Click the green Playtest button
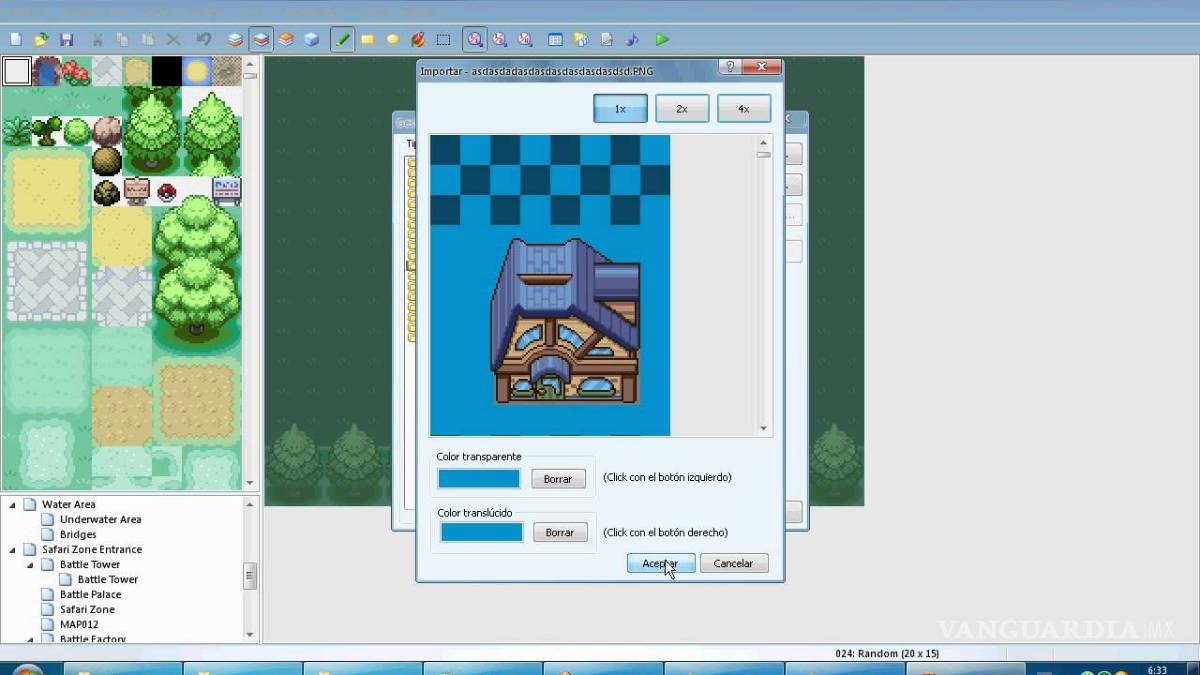 click(662, 40)
